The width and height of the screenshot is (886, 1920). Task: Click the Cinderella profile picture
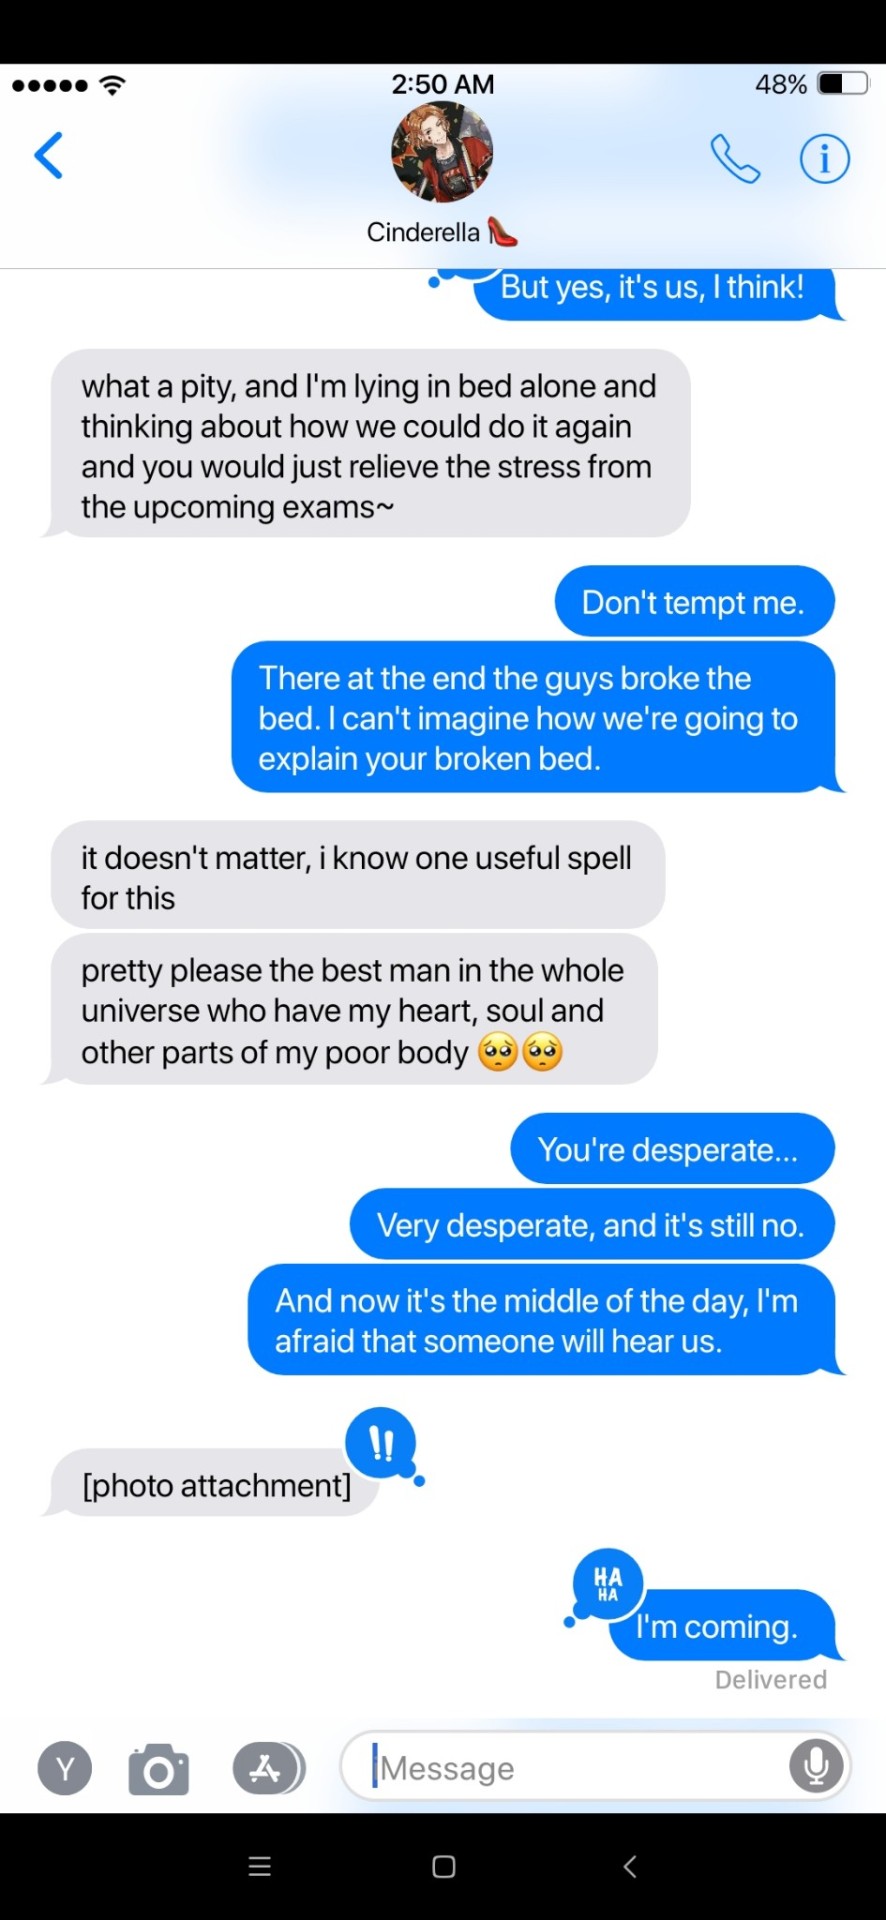click(442, 152)
